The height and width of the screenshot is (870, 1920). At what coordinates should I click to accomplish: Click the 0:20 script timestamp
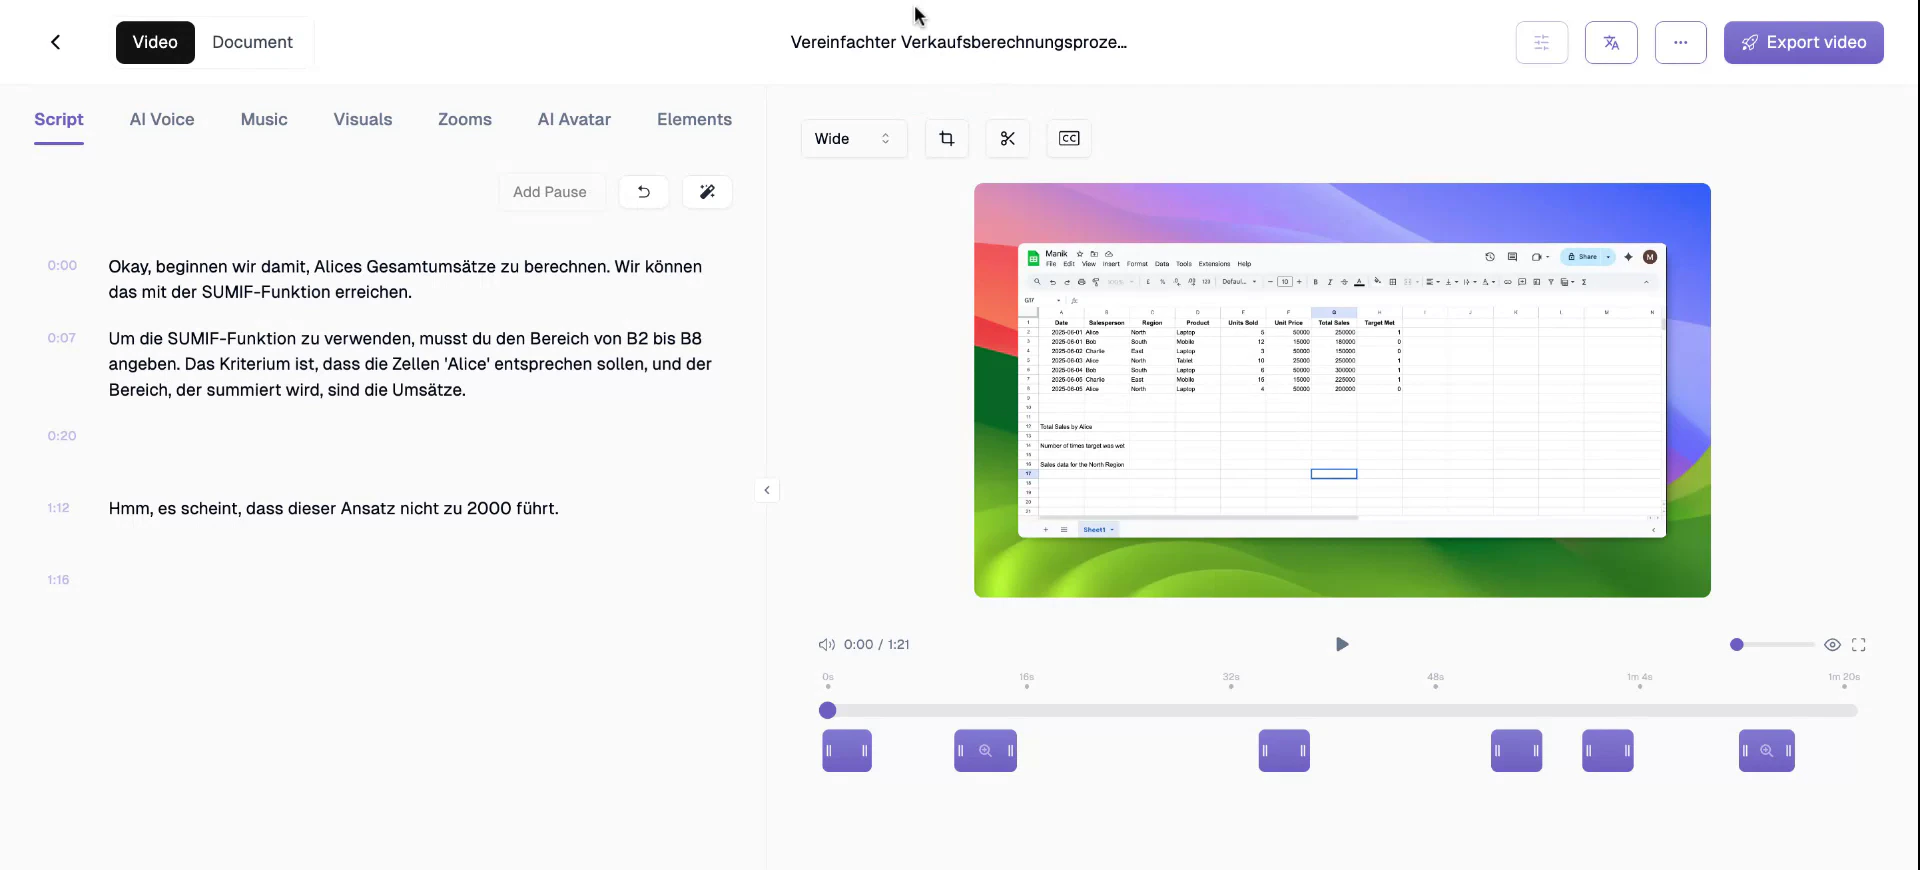point(62,436)
